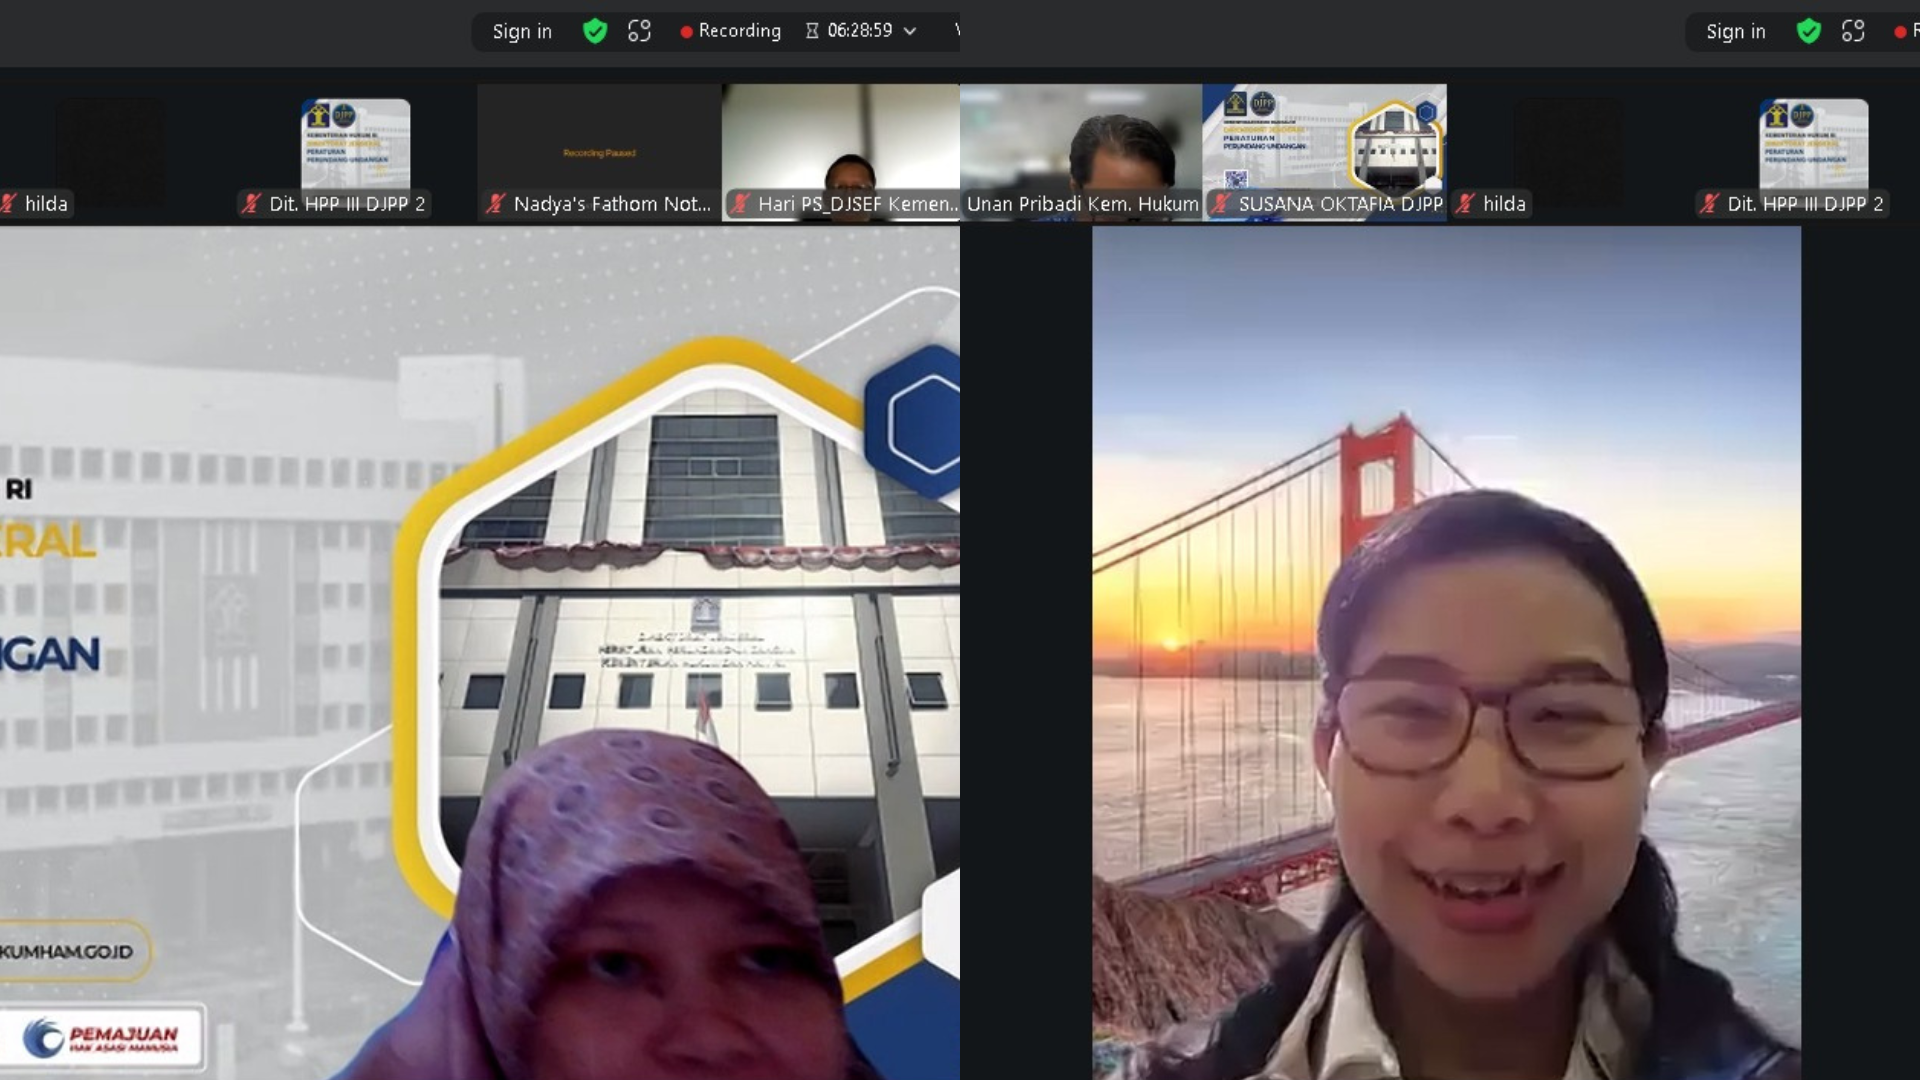This screenshot has height=1080, width=1920.
Task: Select Nadya's Fathom Notetaker tile
Action: coord(598,150)
